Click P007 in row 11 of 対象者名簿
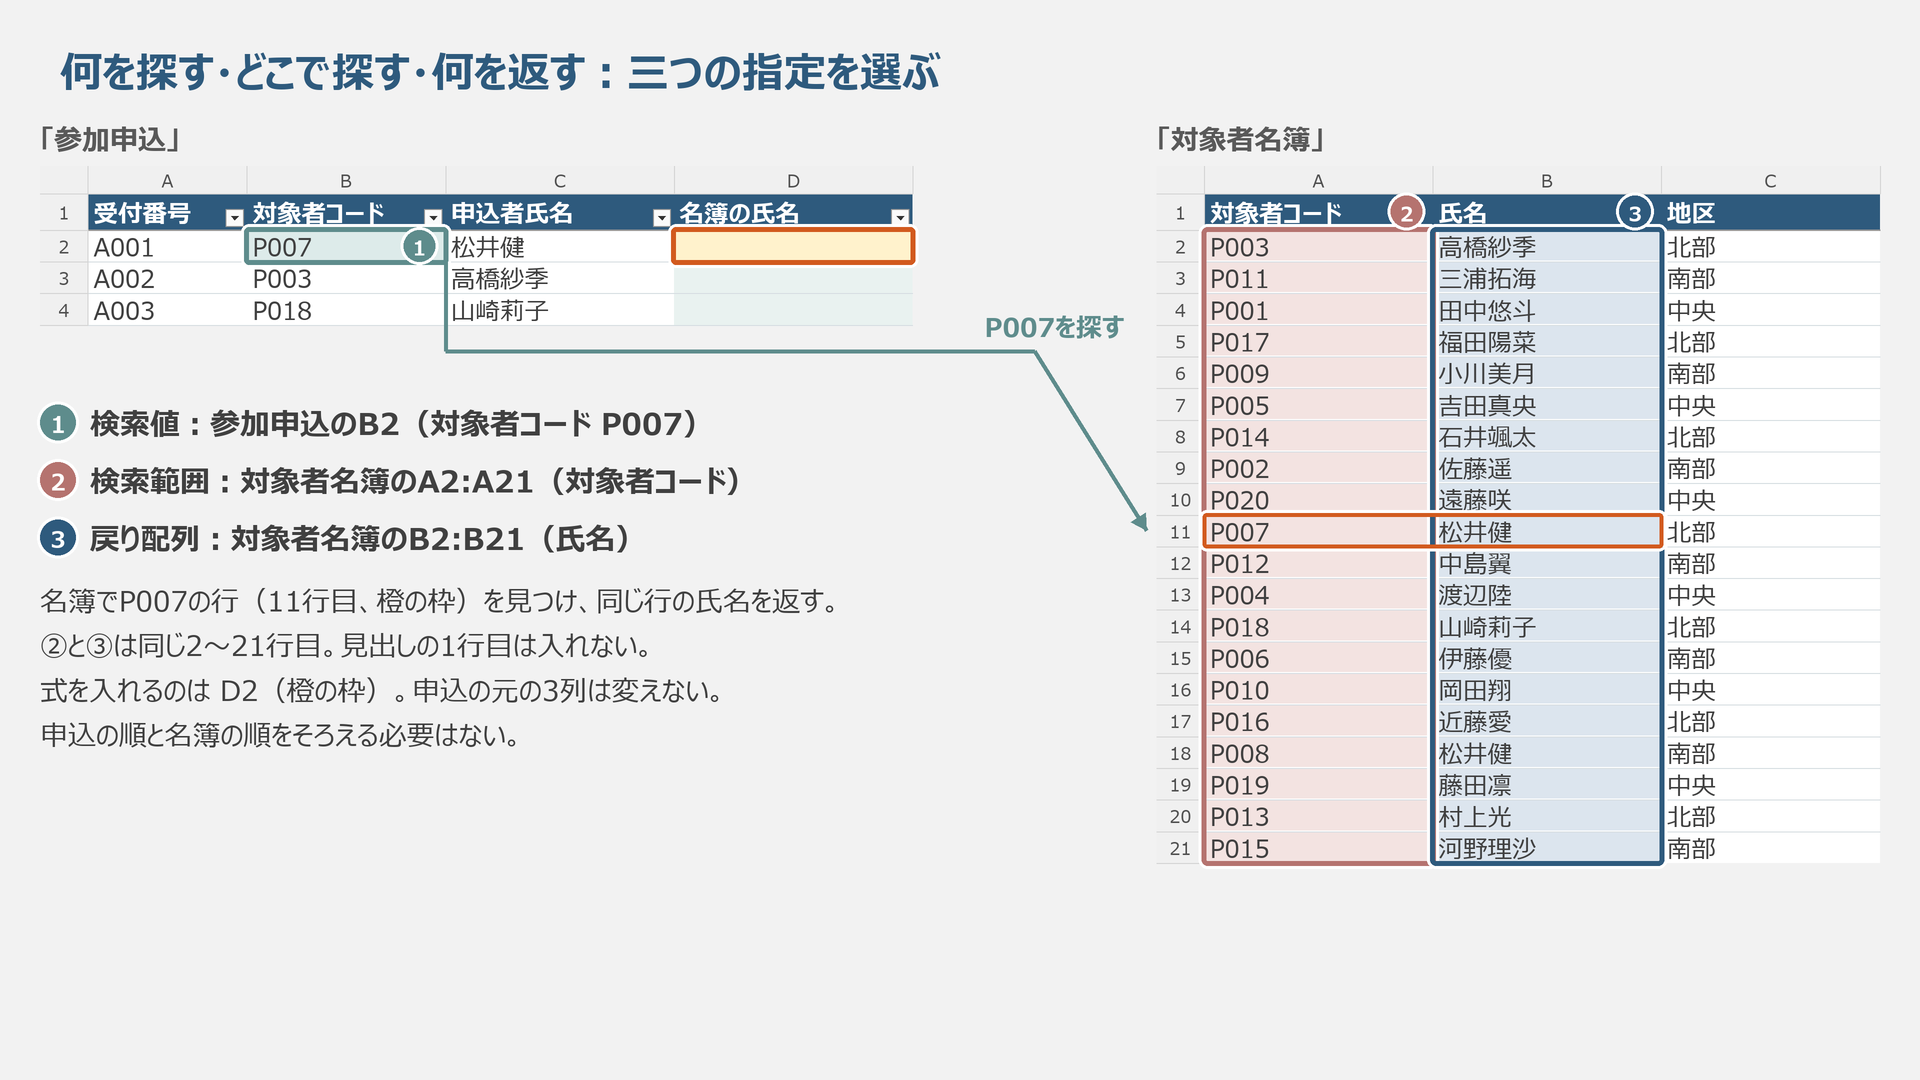The width and height of the screenshot is (1920, 1080). (x=1318, y=532)
